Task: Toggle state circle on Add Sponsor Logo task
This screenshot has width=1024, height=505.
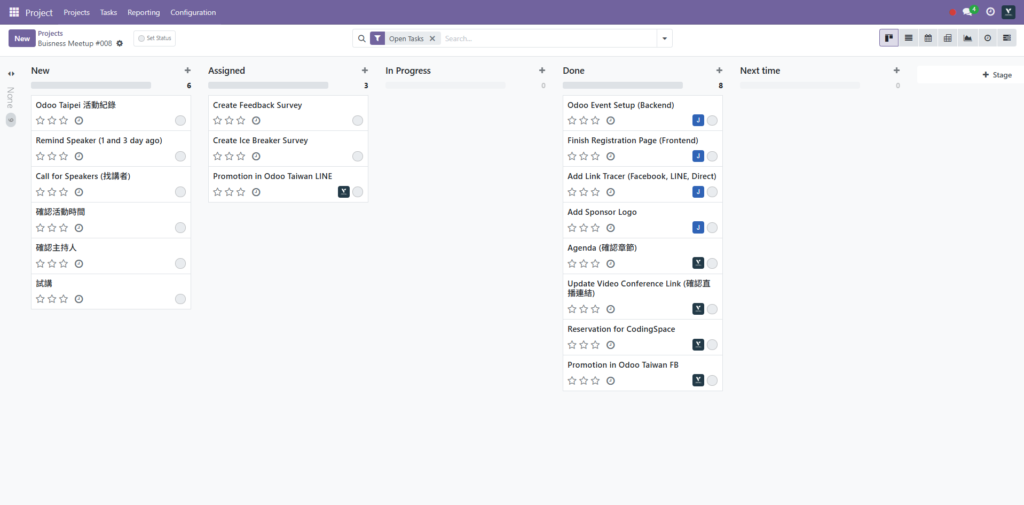Action: (712, 228)
